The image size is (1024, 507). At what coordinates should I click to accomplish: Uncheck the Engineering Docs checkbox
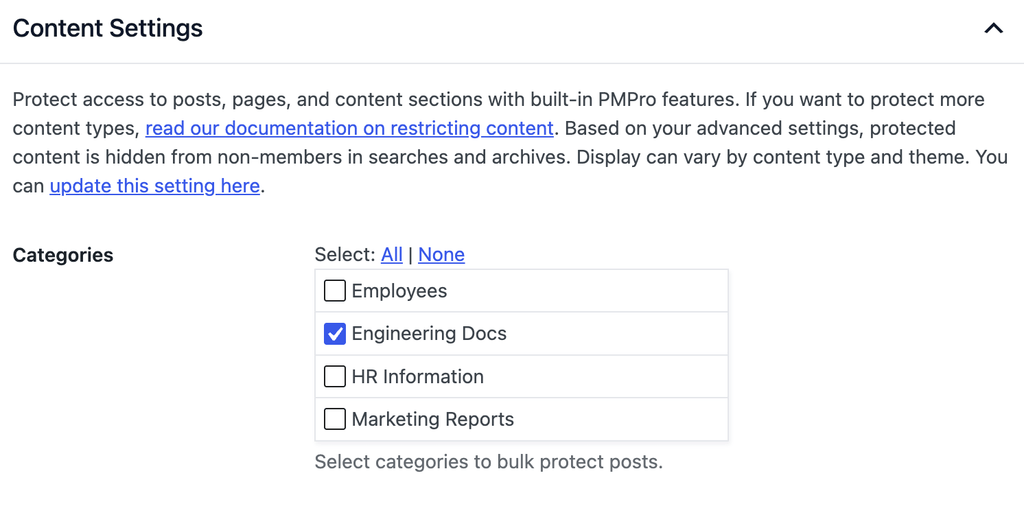click(334, 334)
